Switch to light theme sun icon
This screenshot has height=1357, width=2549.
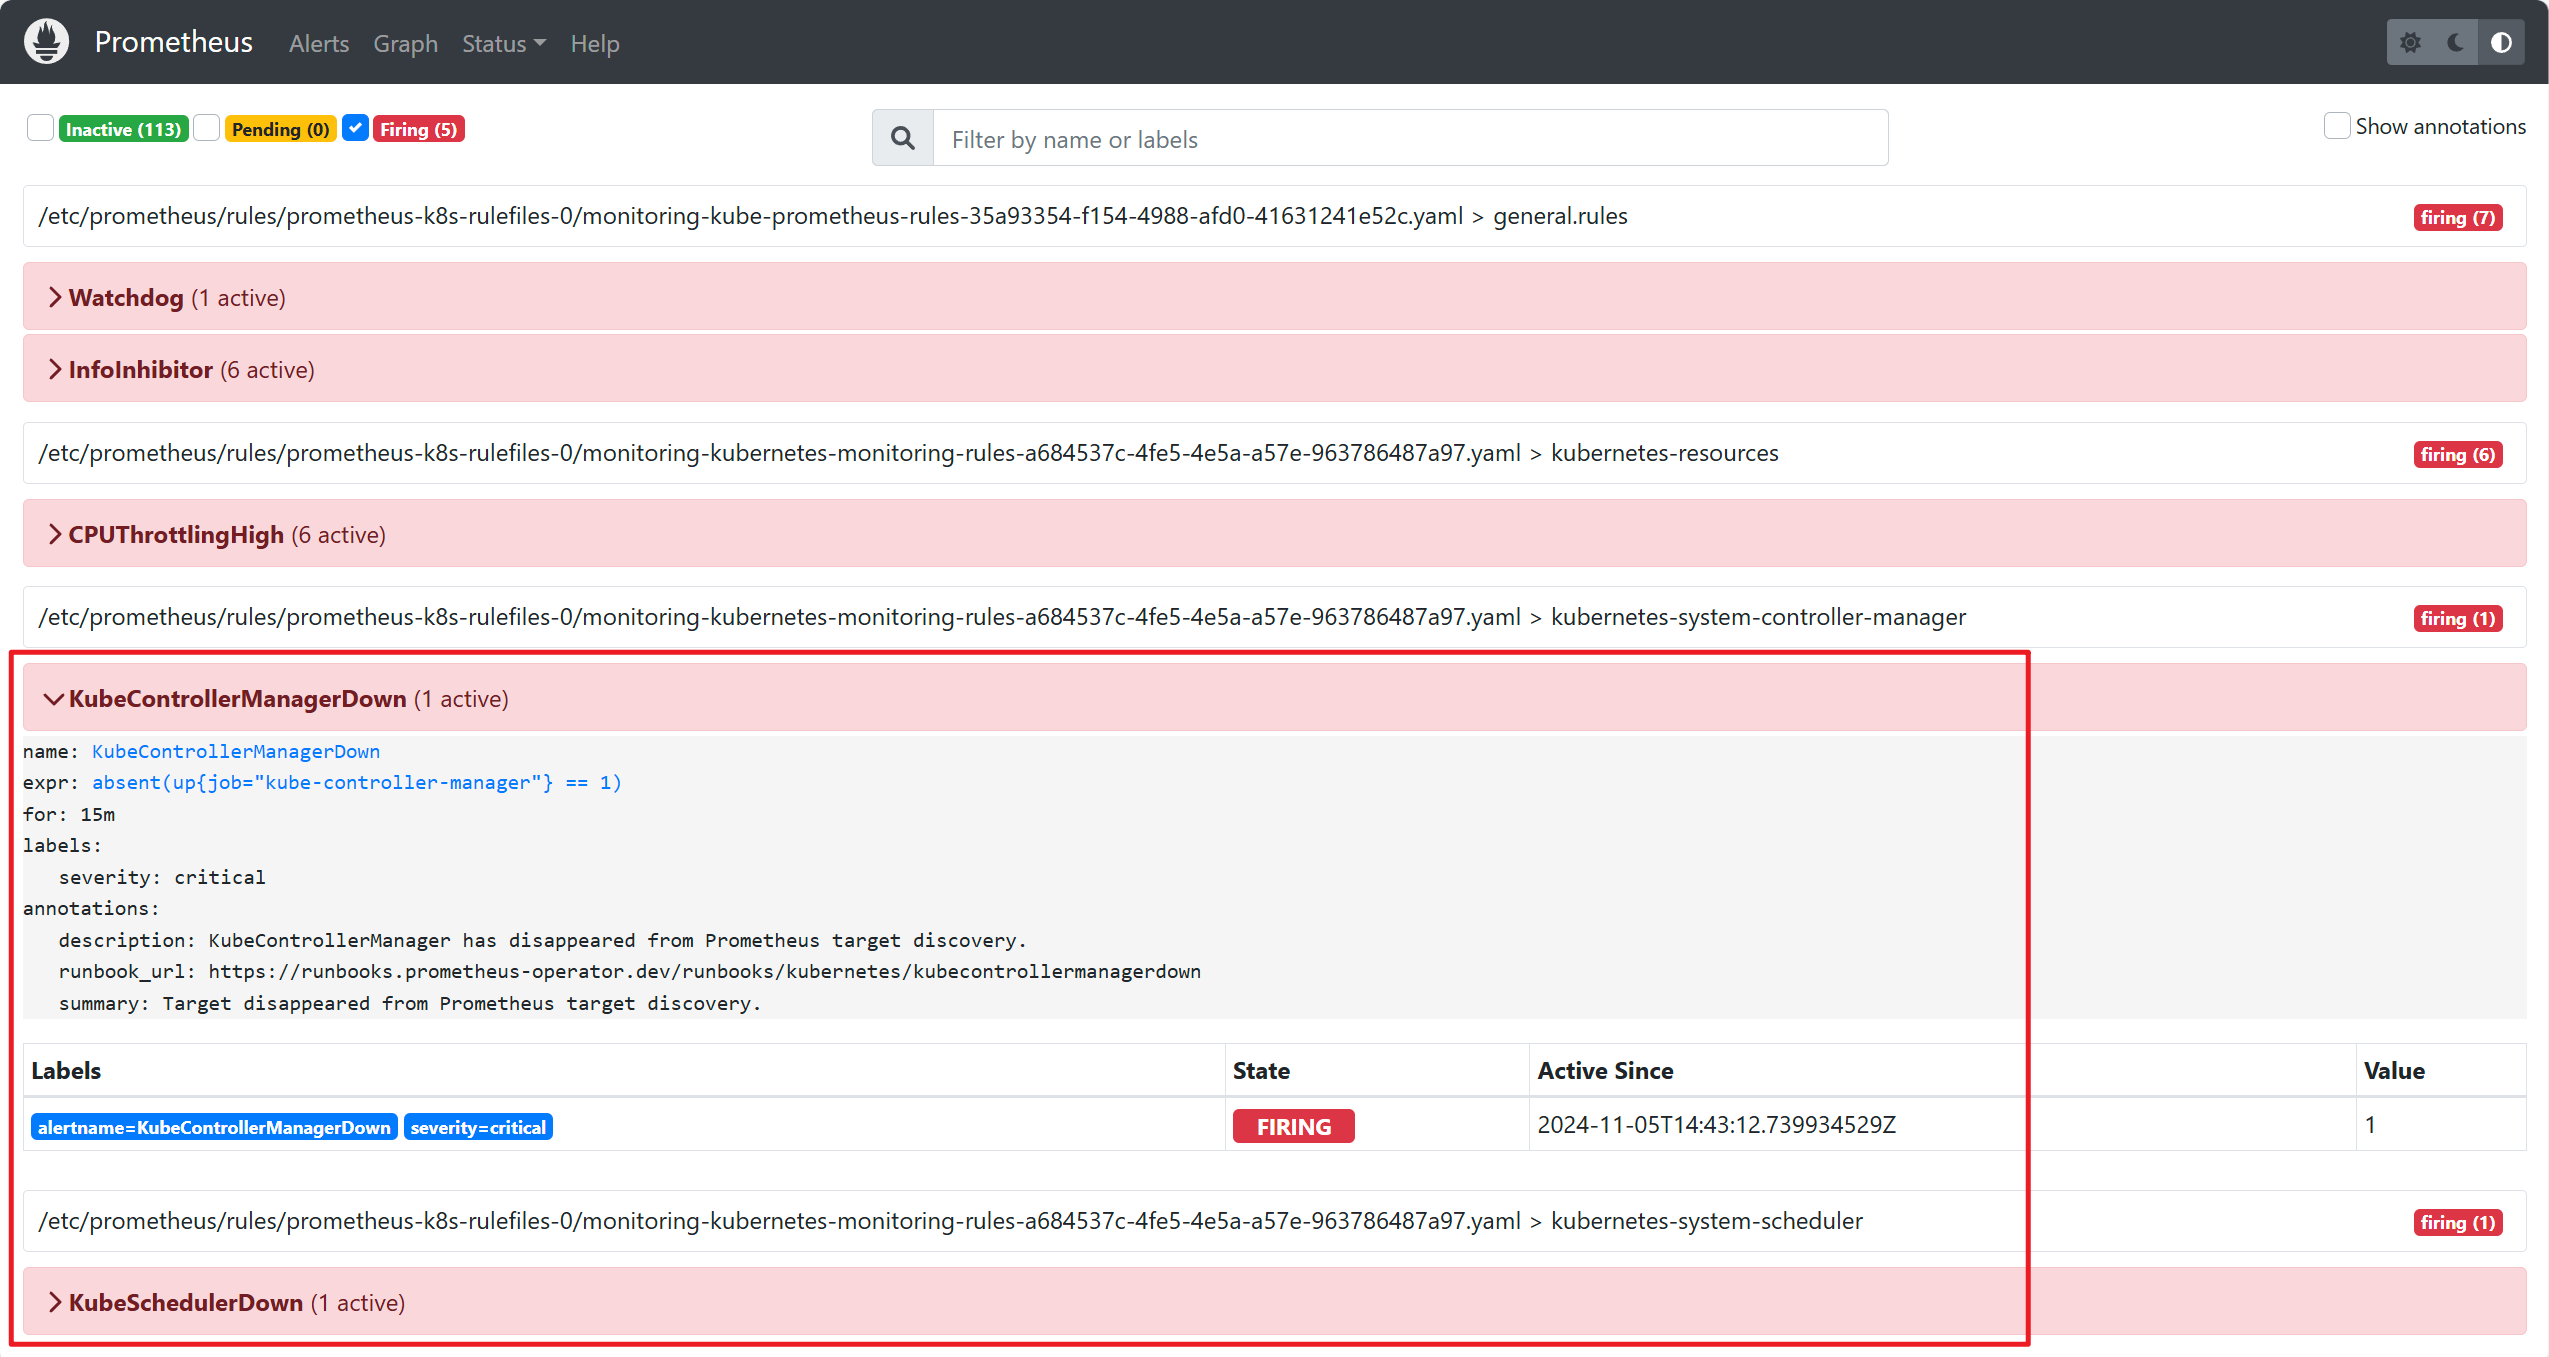pyautogui.click(x=2410, y=43)
